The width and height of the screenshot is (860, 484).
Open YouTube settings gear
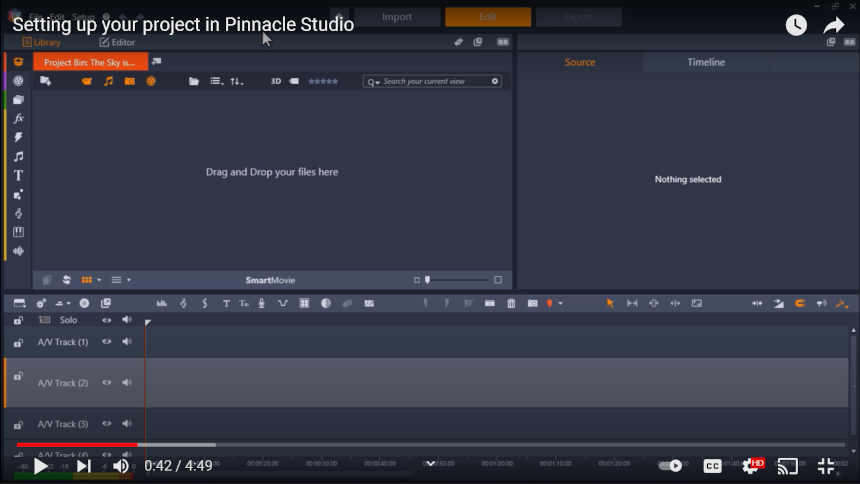pos(751,466)
